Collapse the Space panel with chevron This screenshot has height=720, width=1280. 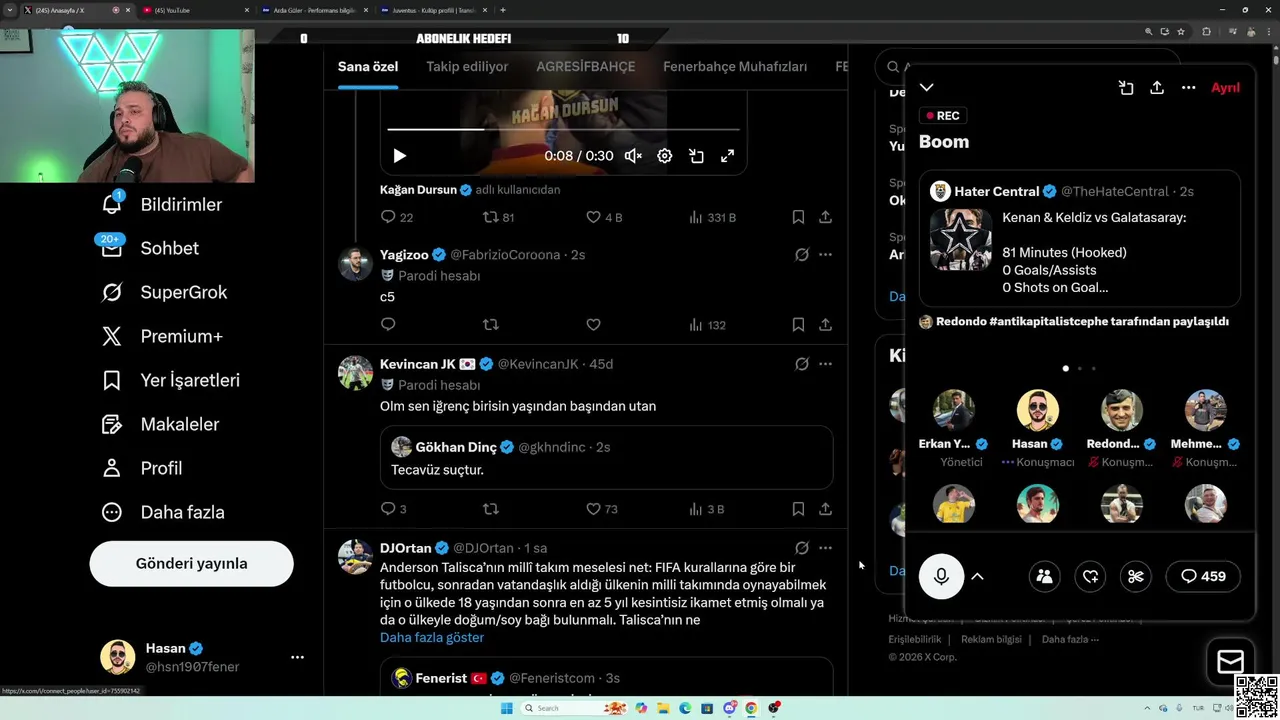(x=927, y=88)
